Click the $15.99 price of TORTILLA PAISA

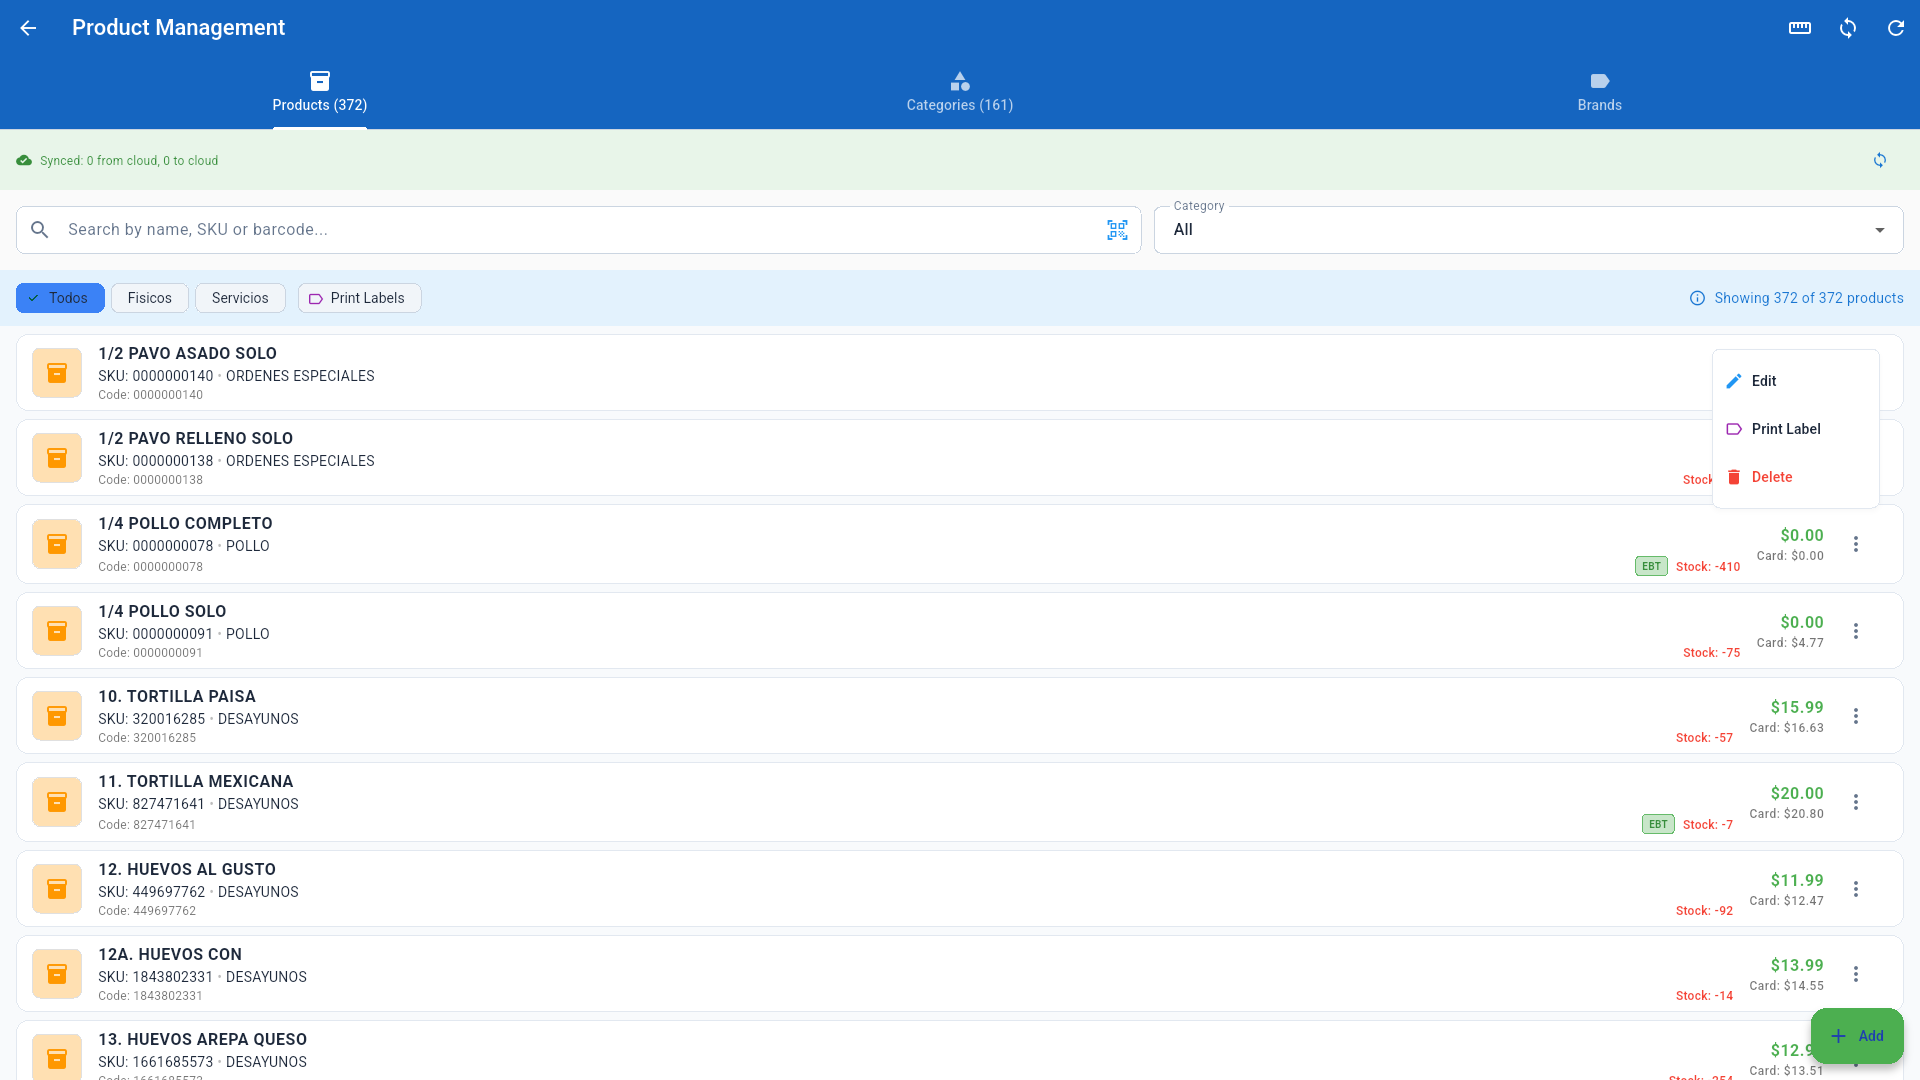[1797, 707]
